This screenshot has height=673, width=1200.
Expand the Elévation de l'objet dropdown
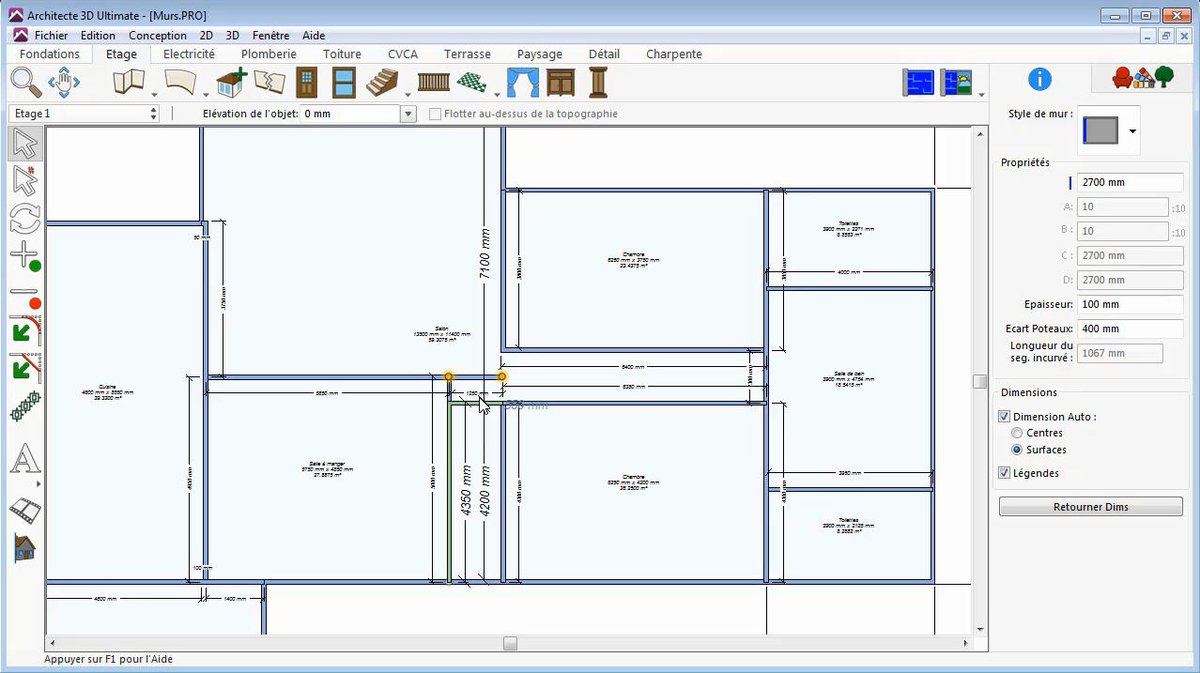point(407,114)
